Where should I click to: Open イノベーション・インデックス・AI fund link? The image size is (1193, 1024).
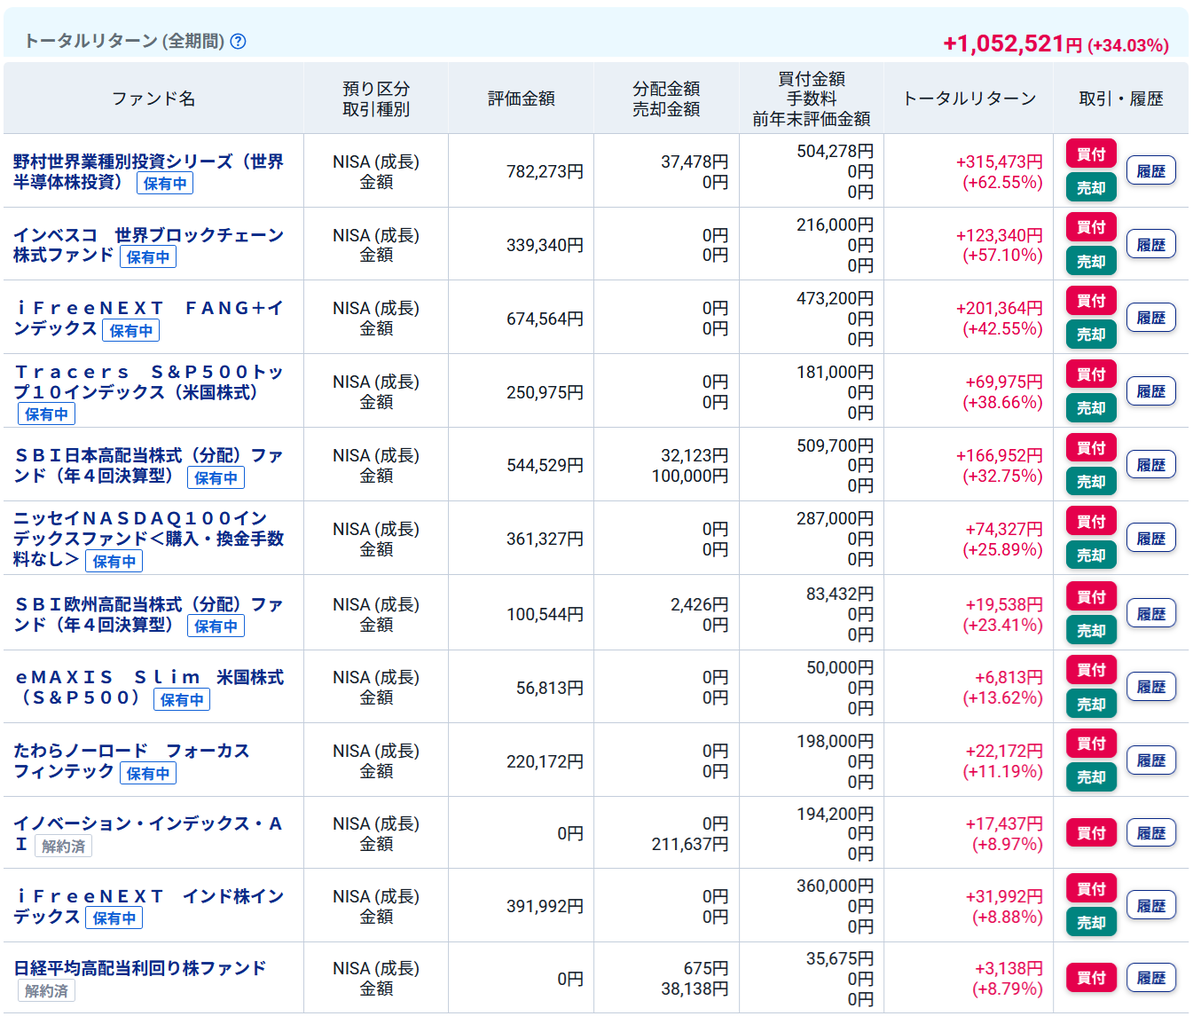pyautogui.click(x=148, y=833)
